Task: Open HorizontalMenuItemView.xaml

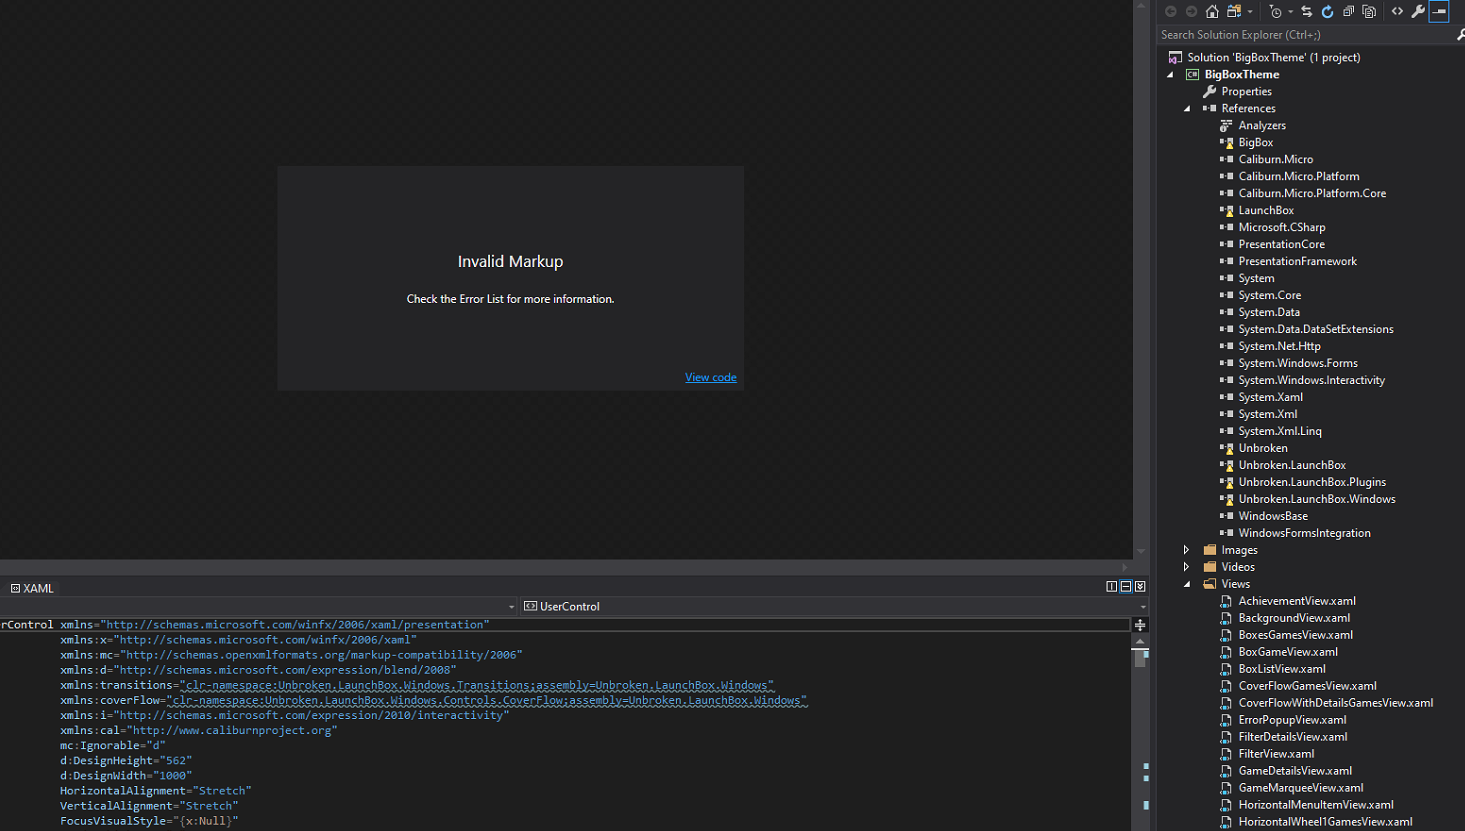Action: tap(1316, 805)
